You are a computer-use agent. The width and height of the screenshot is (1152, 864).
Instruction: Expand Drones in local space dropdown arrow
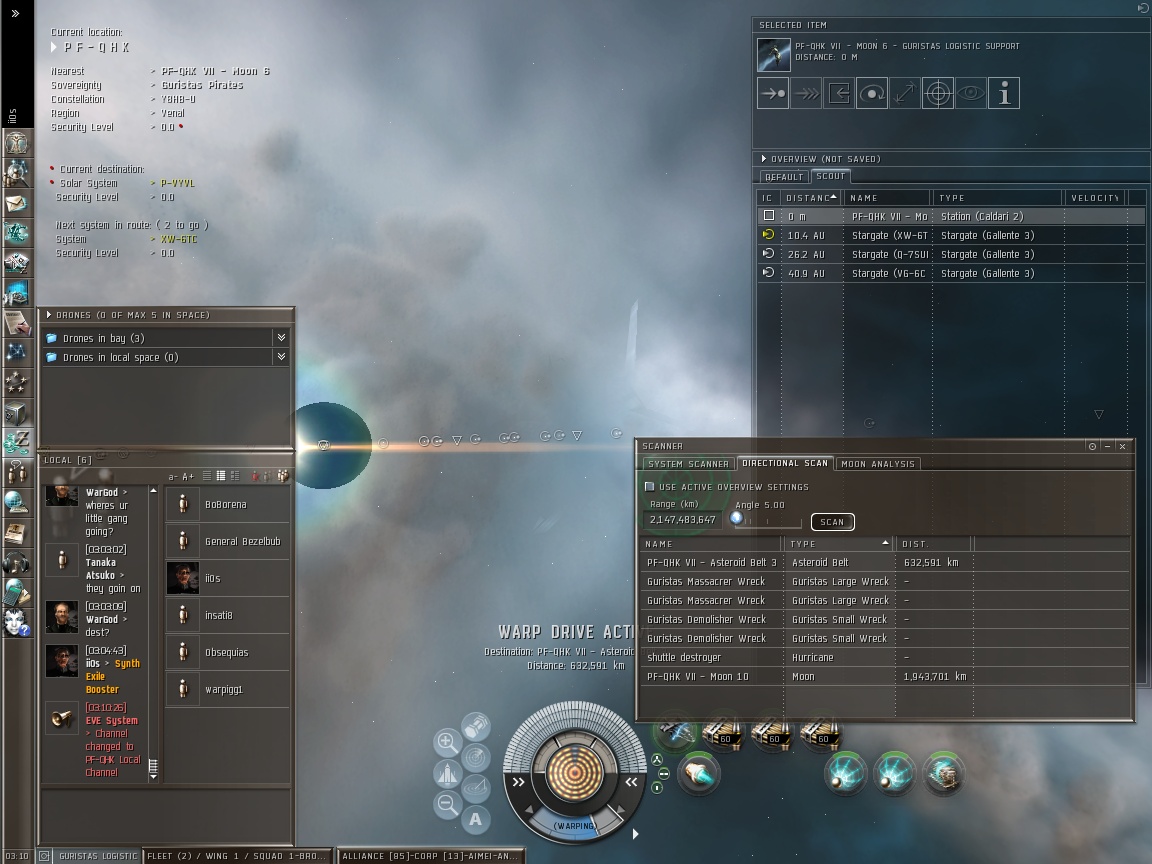click(x=281, y=356)
